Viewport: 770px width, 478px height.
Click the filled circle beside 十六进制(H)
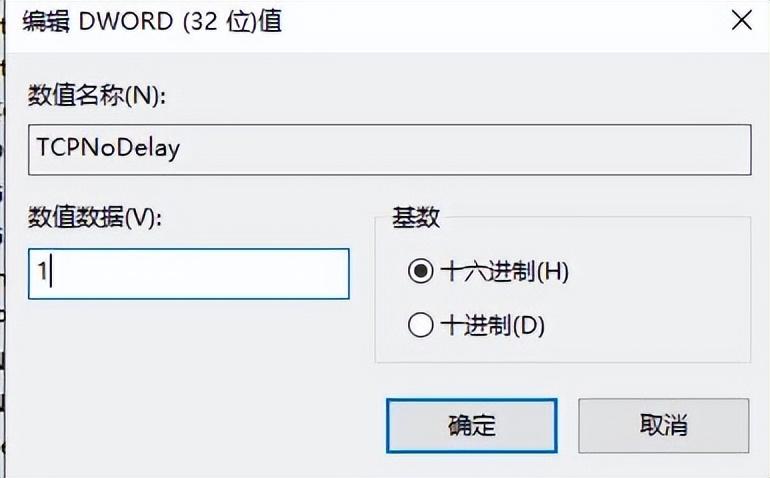click(x=421, y=270)
